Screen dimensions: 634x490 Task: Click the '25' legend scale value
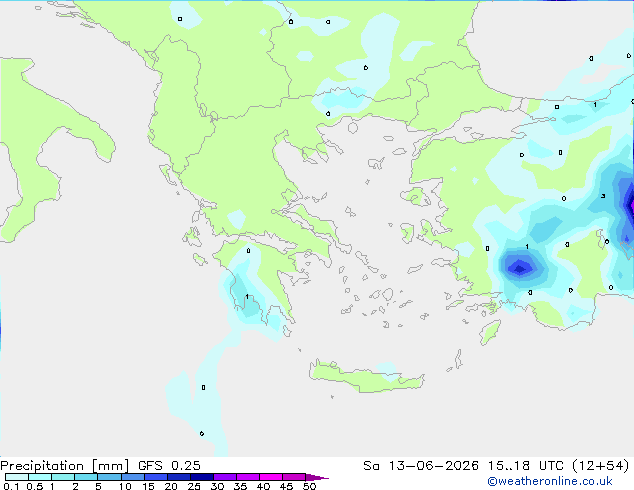(x=194, y=486)
